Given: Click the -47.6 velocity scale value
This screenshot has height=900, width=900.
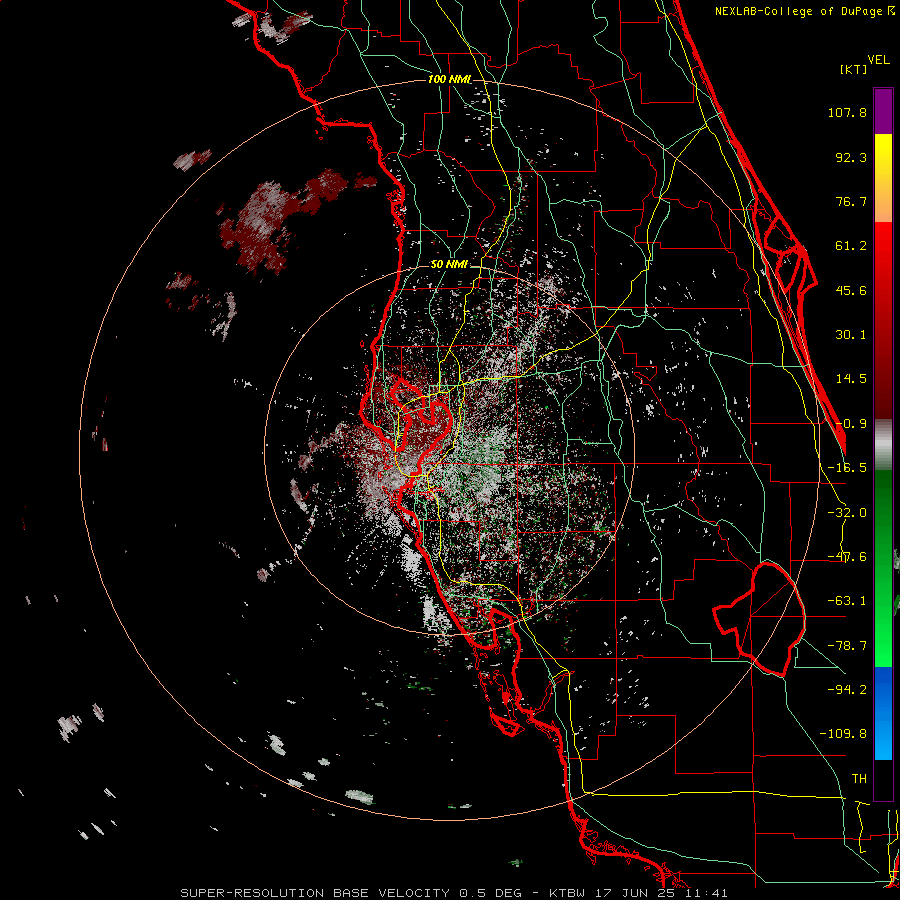Looking at the screenshot, I should 847,557.
